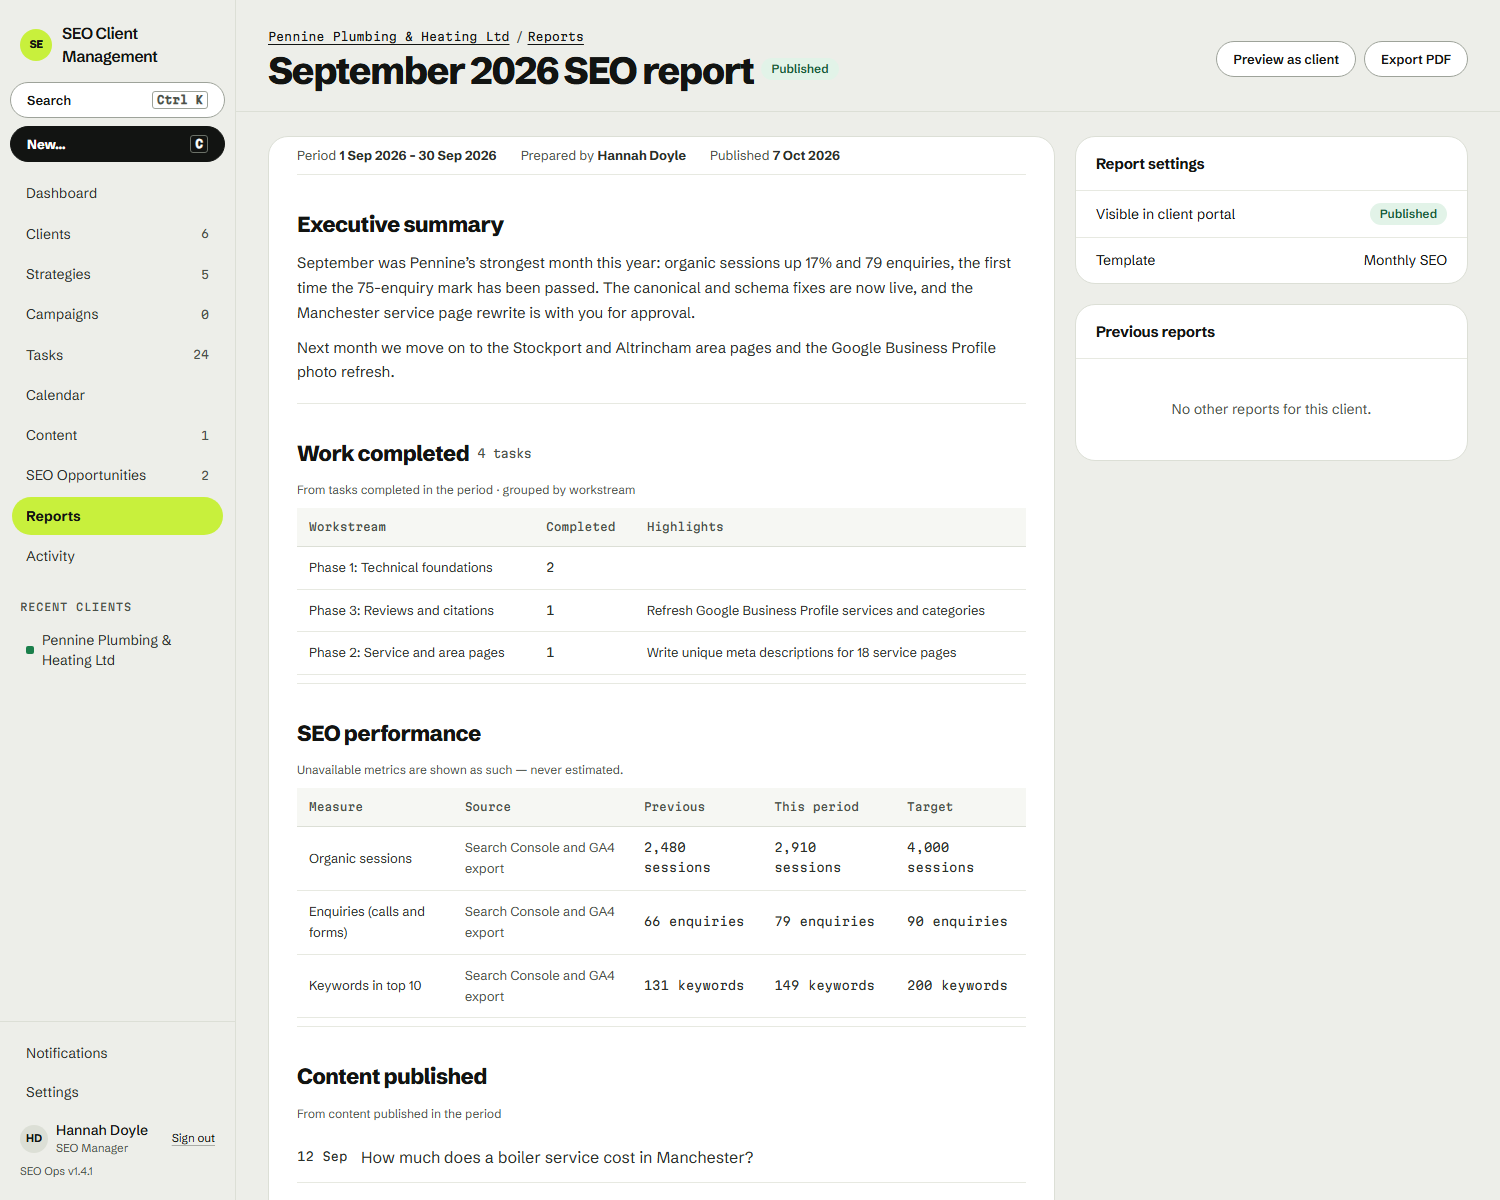Click Preview as client
The image size is (1500, 1200).
[1285, 59]
